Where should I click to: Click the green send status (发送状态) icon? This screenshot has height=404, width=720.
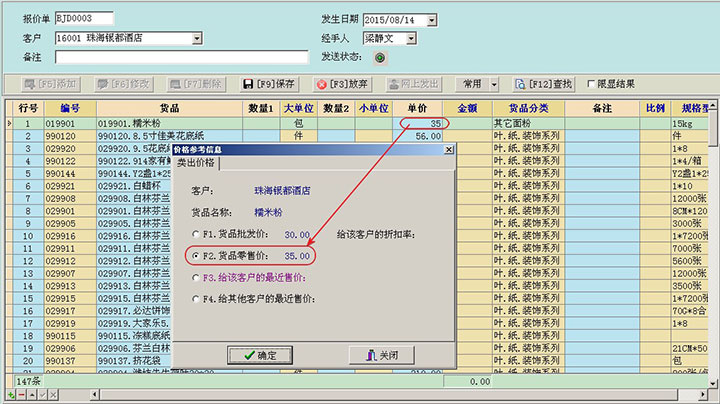(x=379, y=58)
